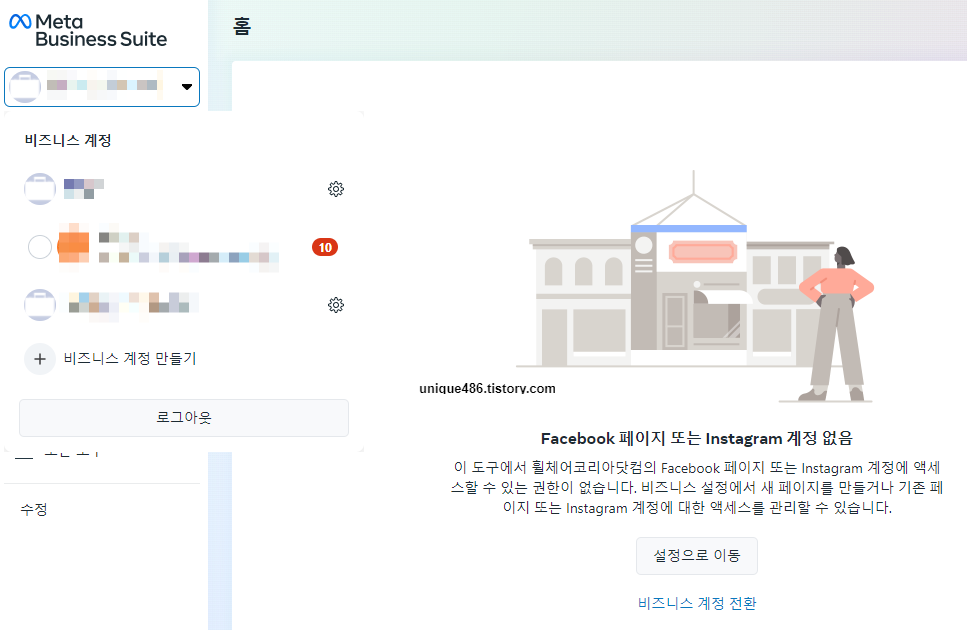The height and width of the screenshot is (630, 967).
Task: Select the account with 10 notifications
Action: (x=184, y=247)
